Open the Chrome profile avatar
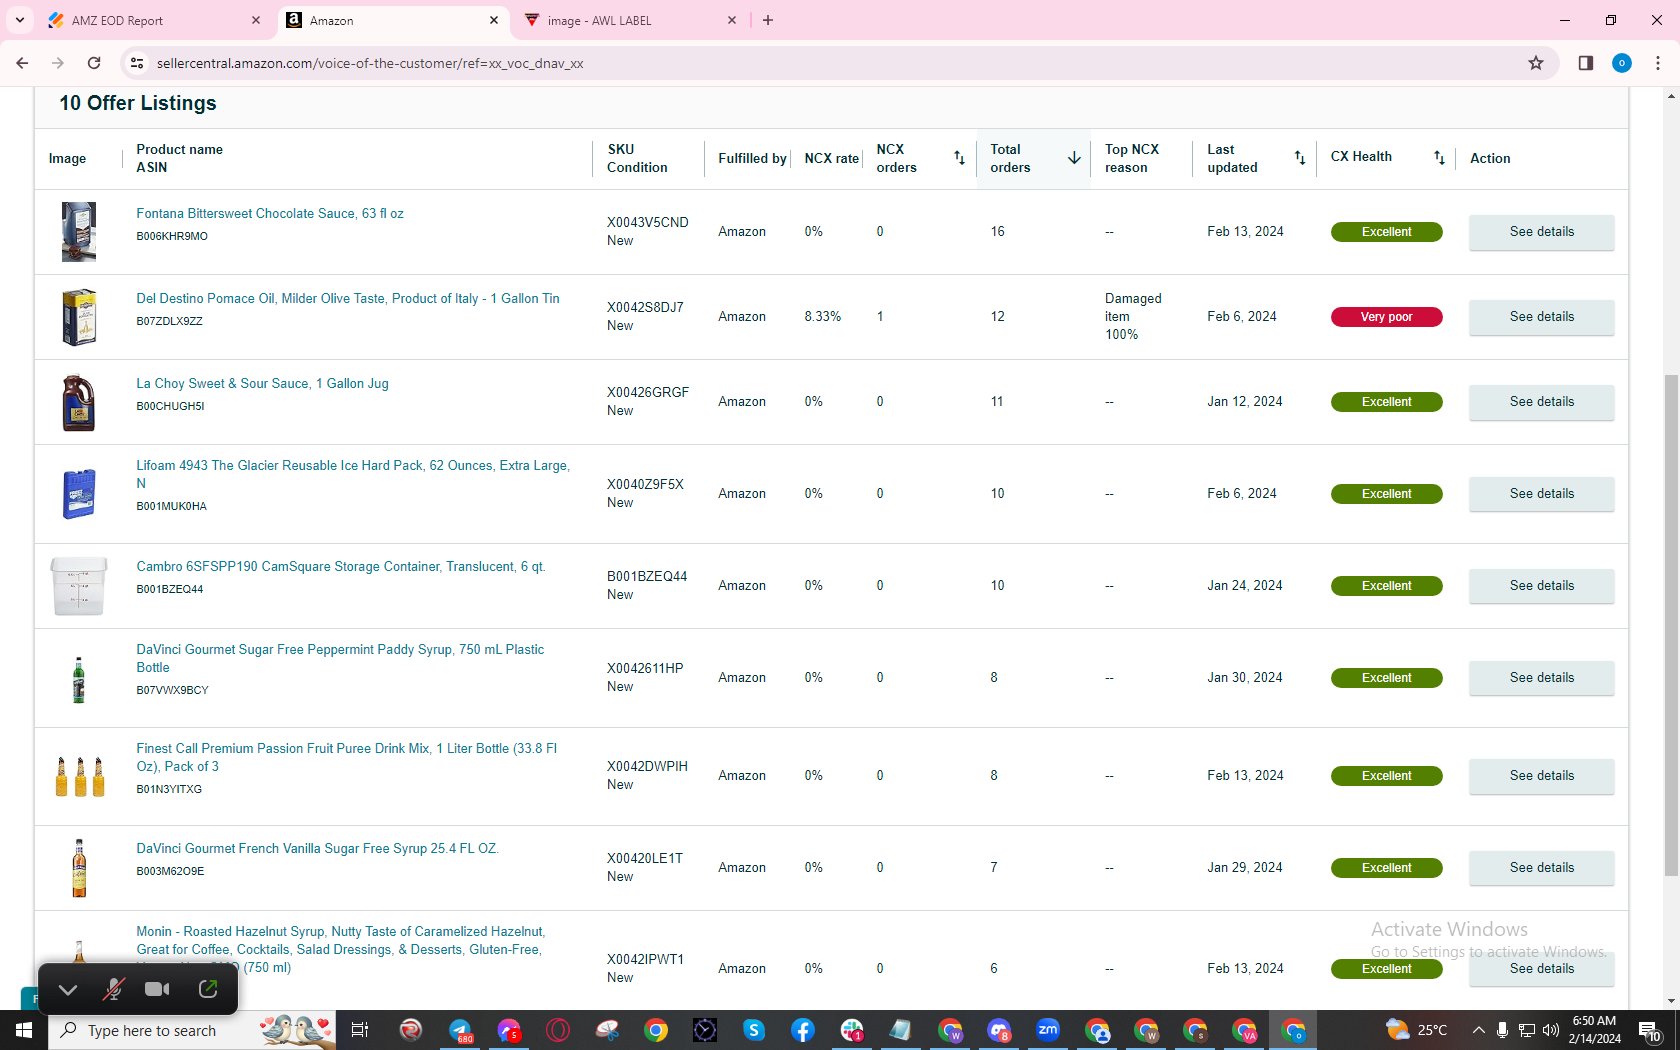This screenshot has width=1680, height=1050. point(1622,63)
